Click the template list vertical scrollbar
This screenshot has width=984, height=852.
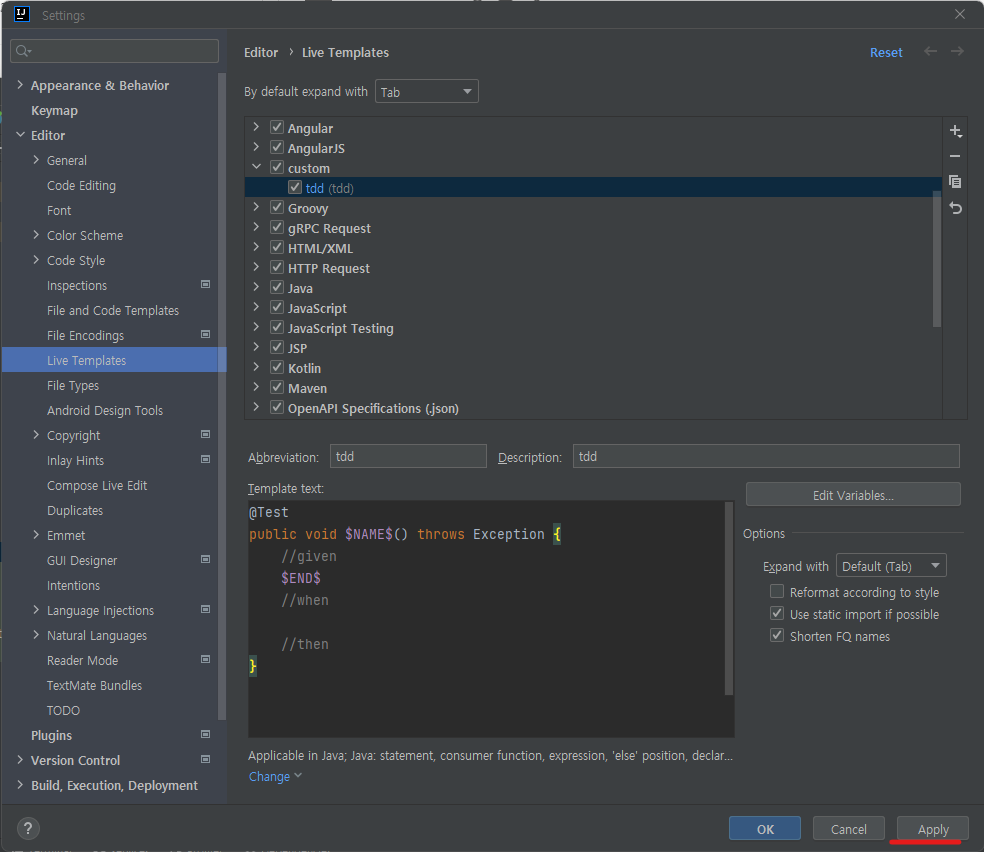[x=936, y=258]
